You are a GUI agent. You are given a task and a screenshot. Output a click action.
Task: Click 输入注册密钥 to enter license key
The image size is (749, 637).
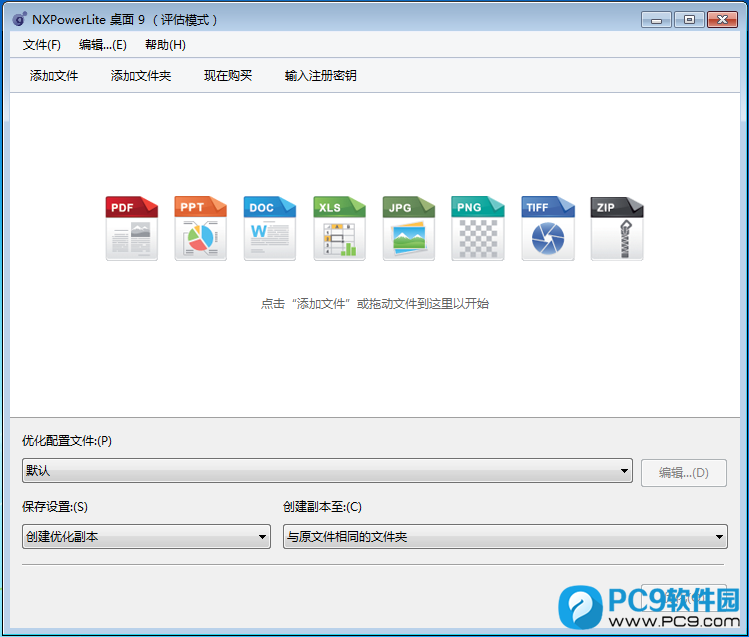[321, 75]
